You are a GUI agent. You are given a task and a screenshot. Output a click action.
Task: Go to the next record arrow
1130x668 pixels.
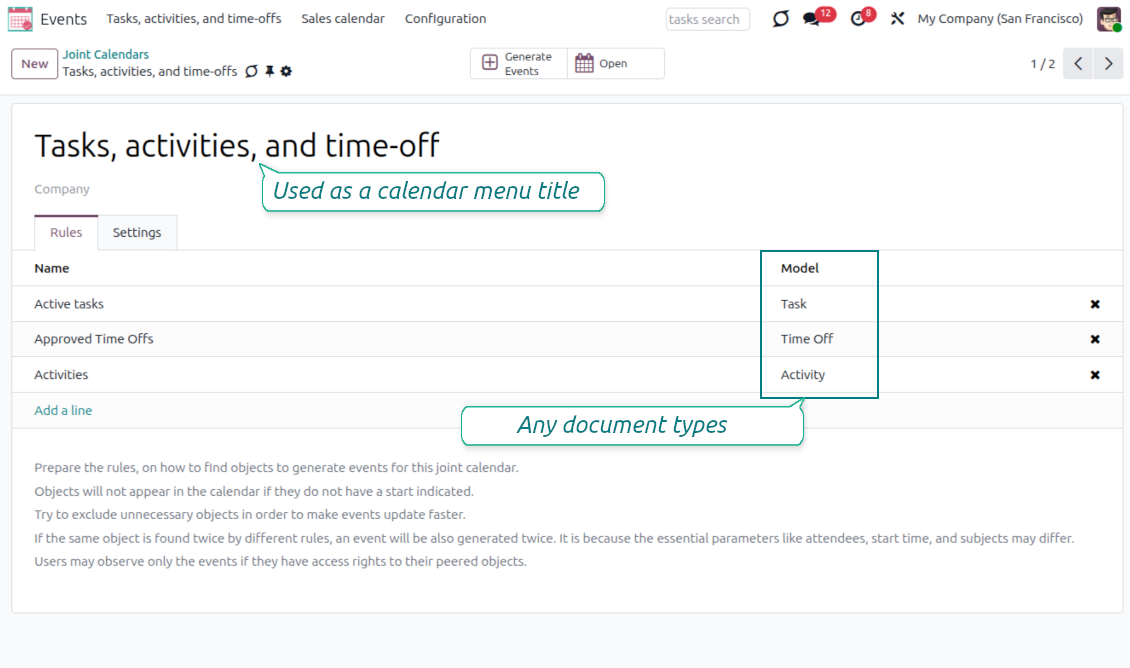click(1108, 64)
